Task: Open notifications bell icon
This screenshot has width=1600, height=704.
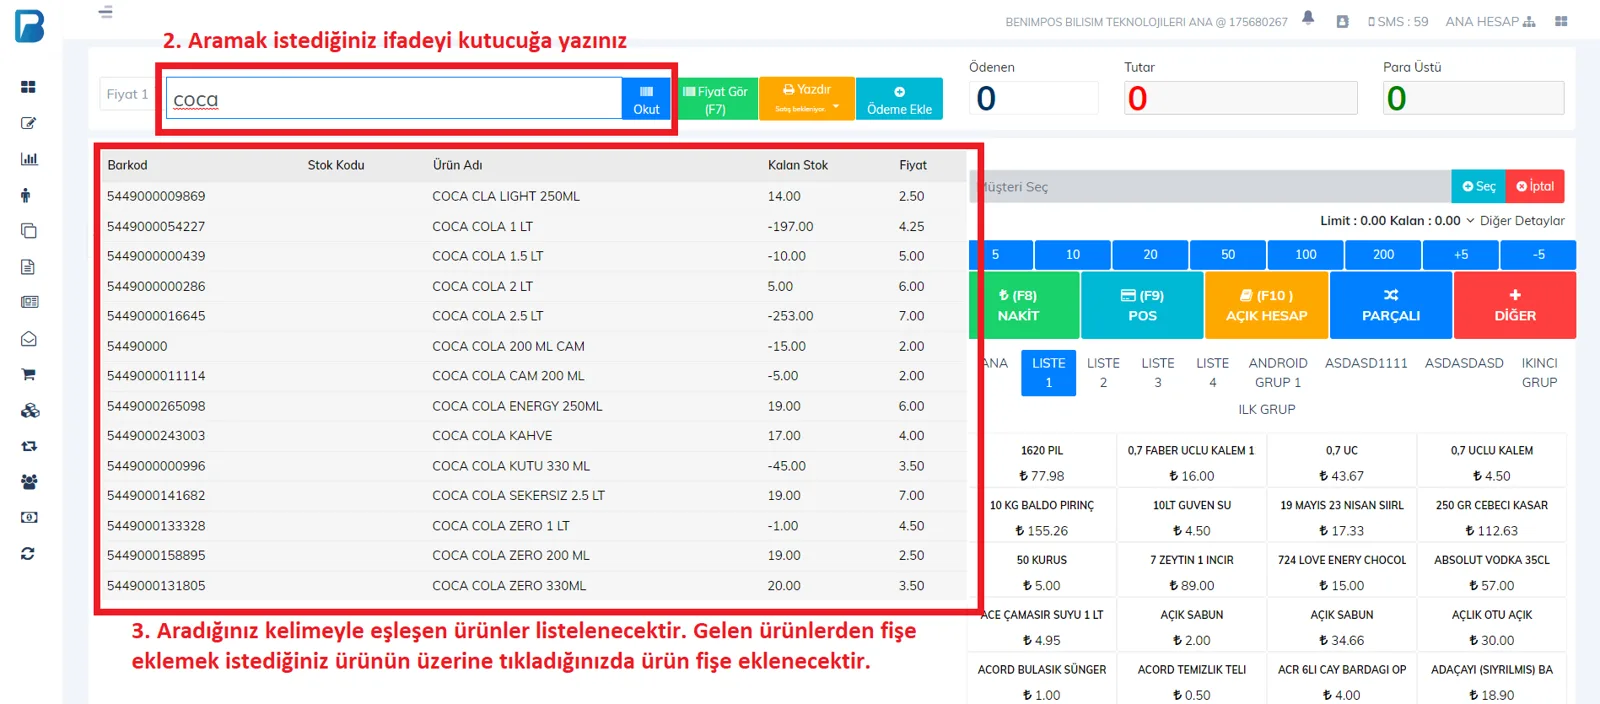Action: pos(1308,18)
